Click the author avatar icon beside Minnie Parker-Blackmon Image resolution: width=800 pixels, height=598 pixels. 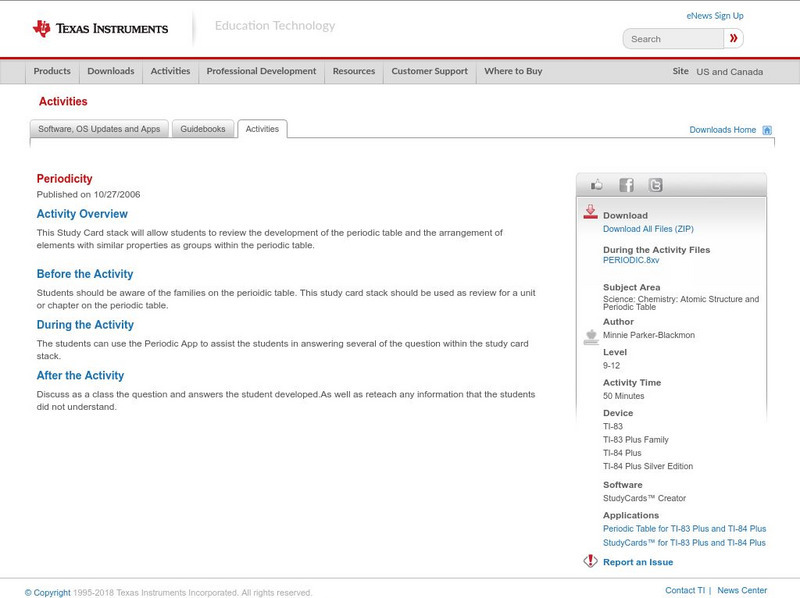coord(589,336)
